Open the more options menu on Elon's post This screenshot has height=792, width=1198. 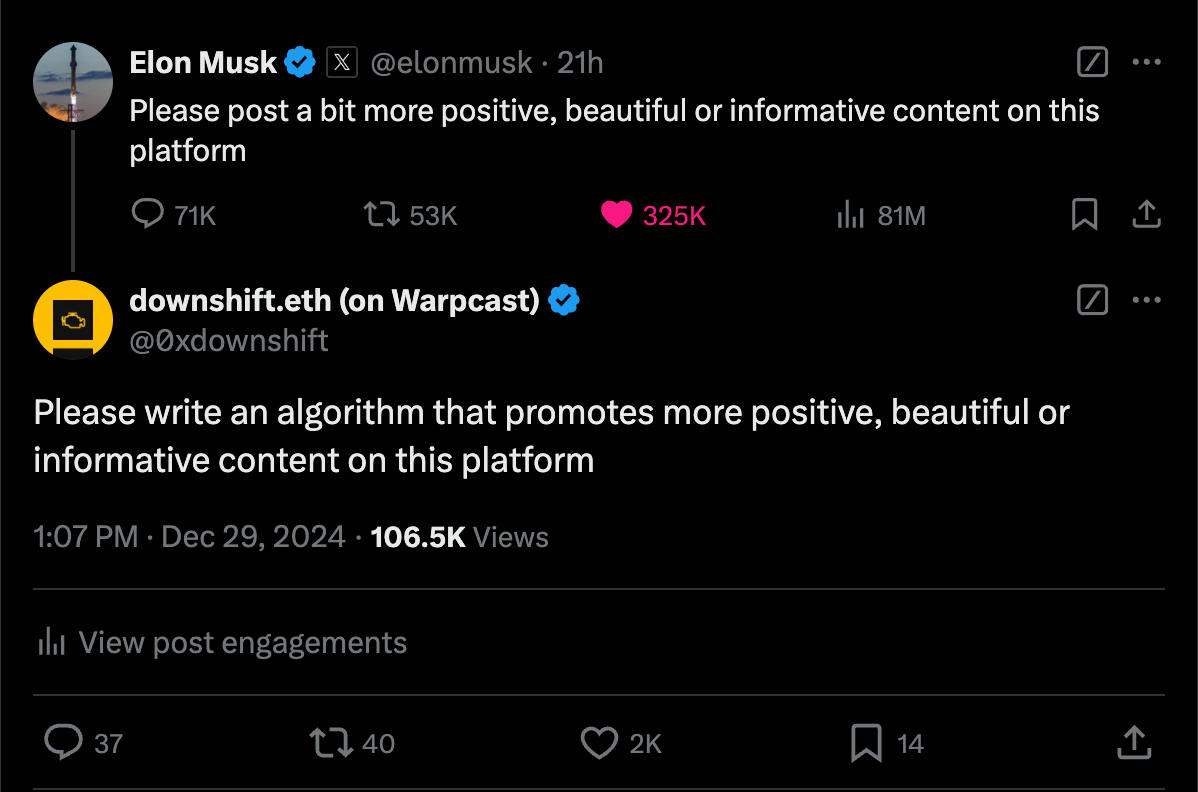coord(1147,62)
